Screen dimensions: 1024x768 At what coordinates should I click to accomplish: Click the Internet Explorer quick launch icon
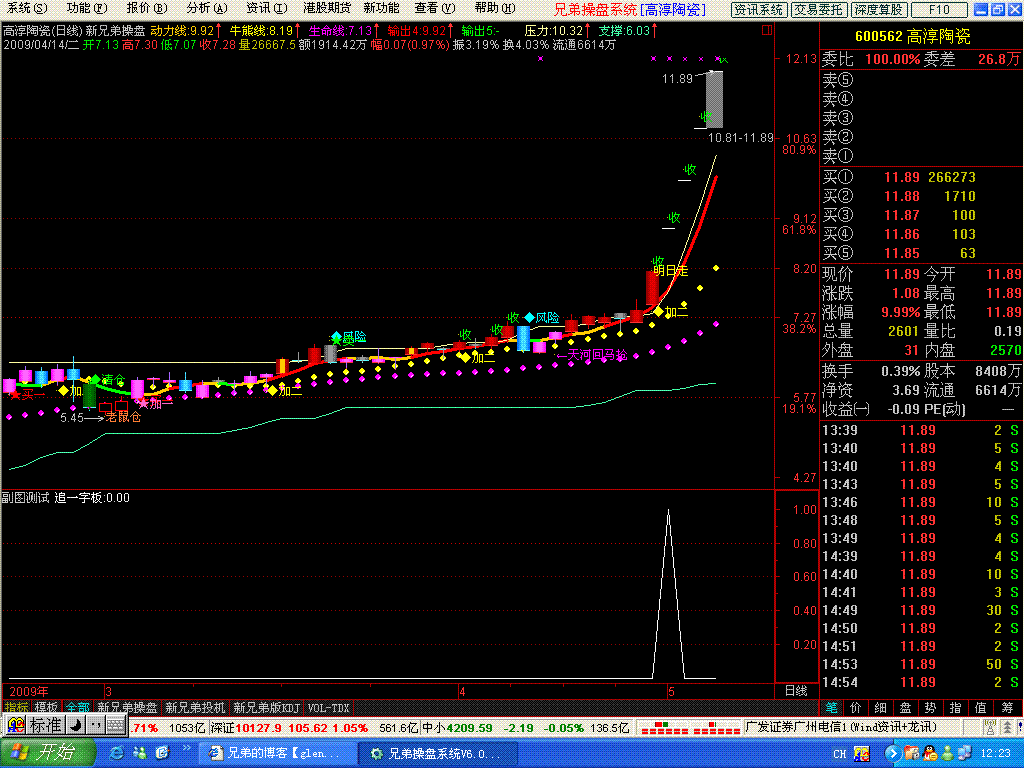coord(117,752)
